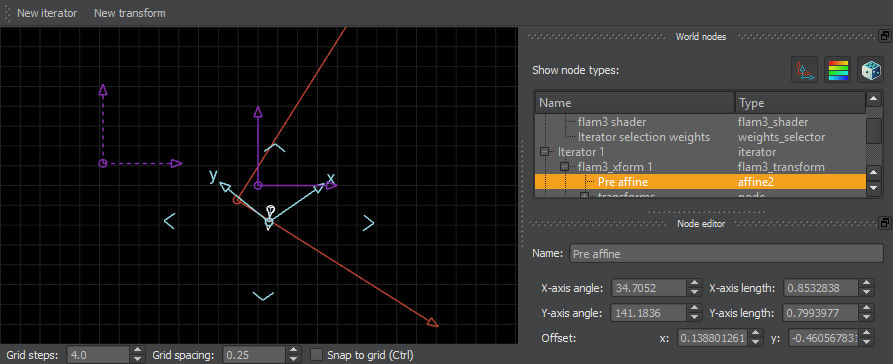Float the World nodes panel
Viewport: 893px width, 364px height.
click(884, 36)
